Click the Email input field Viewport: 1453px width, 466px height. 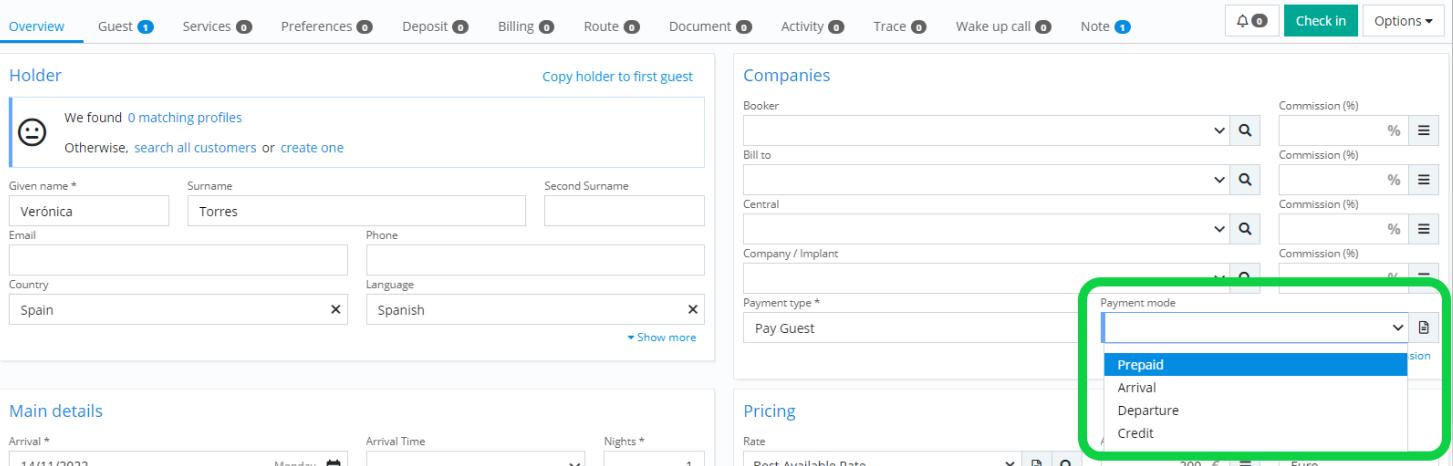point(178,260)
